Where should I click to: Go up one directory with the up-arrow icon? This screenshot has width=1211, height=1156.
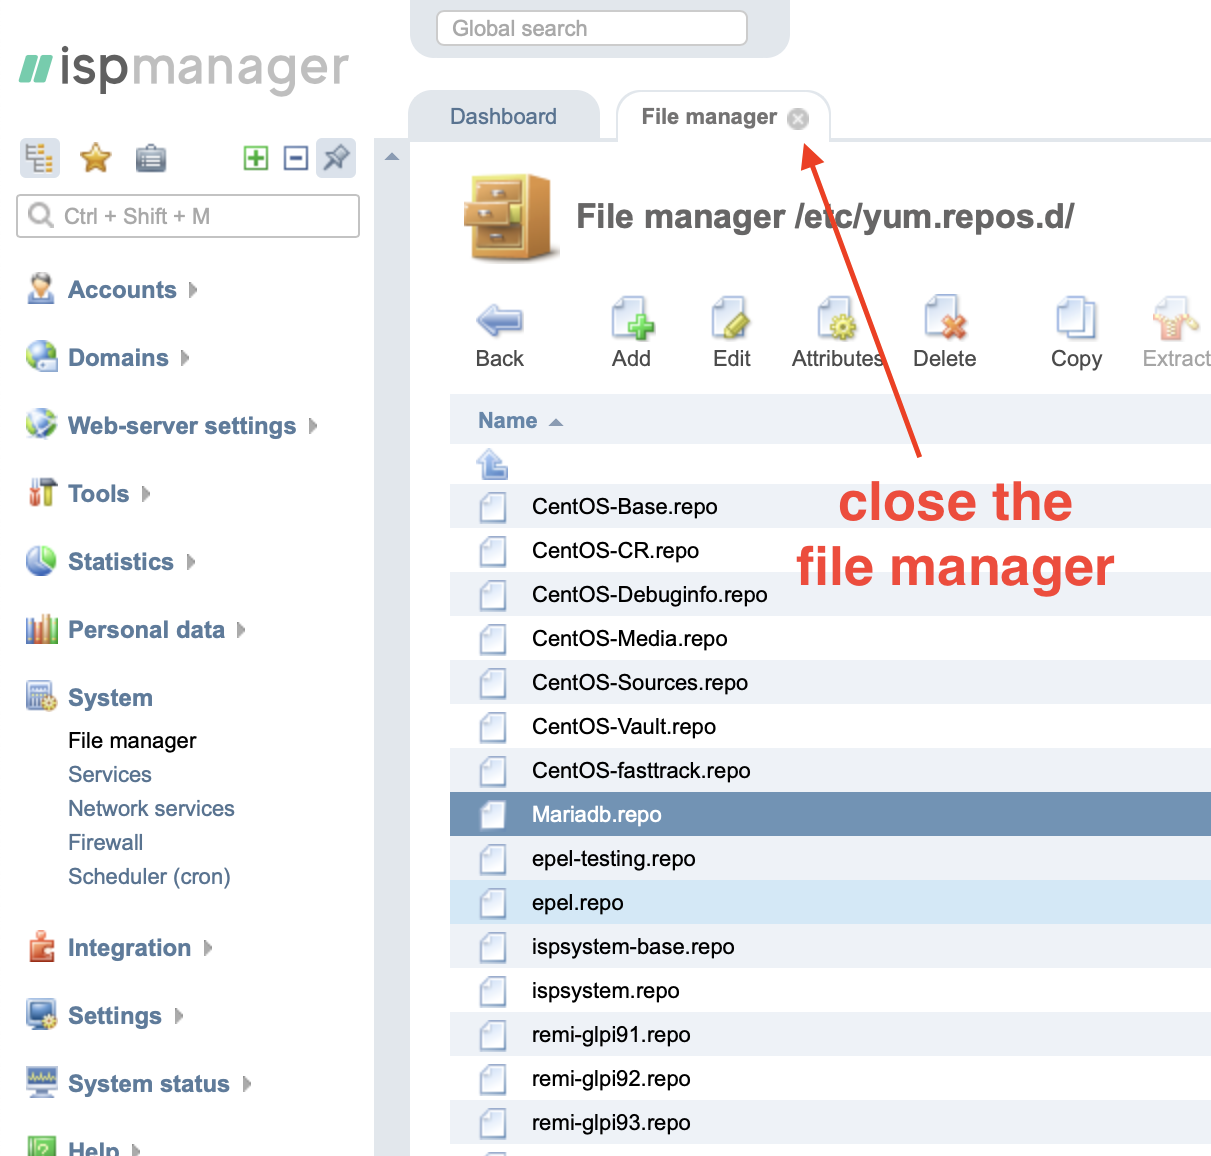[492, 464]
